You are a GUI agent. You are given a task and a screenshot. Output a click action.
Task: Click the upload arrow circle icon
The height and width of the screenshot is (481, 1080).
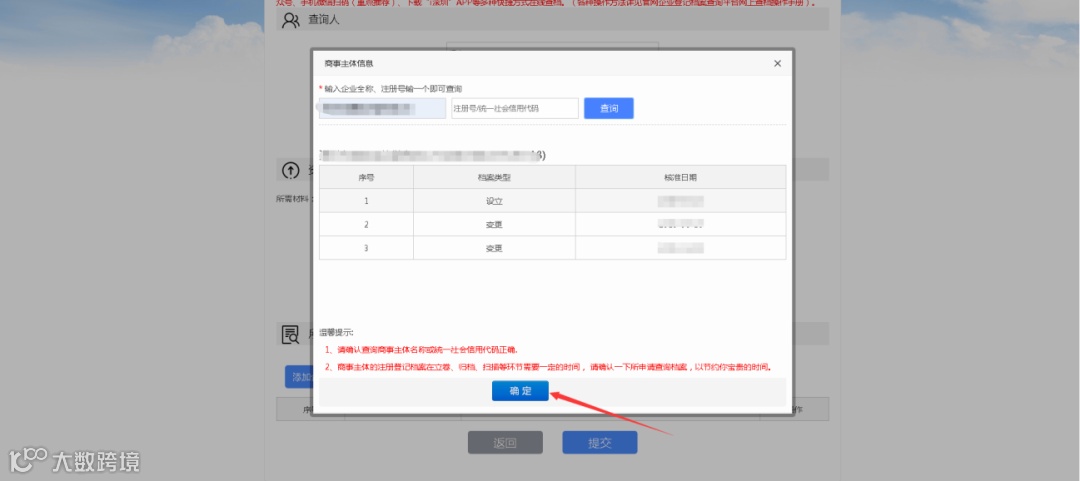point(291,170)
